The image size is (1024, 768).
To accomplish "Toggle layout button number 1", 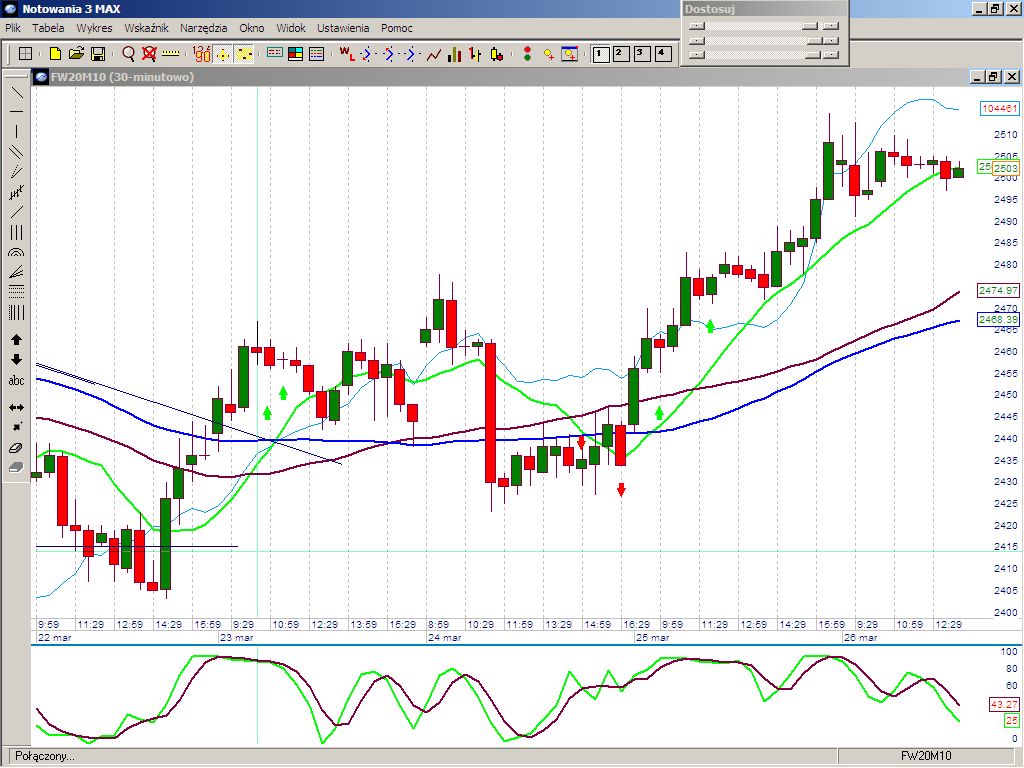I will pos(600,54).
